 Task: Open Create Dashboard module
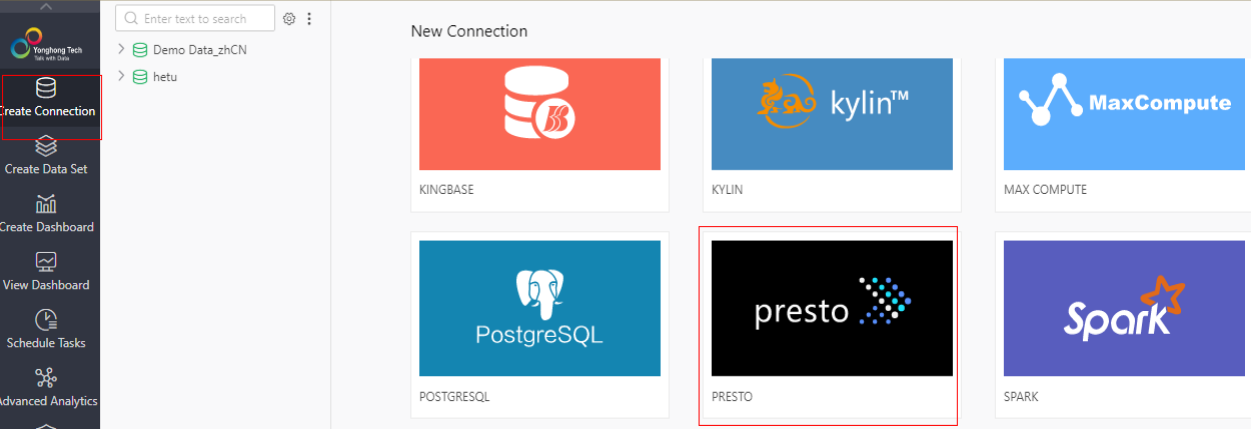[x=46, y=215]
